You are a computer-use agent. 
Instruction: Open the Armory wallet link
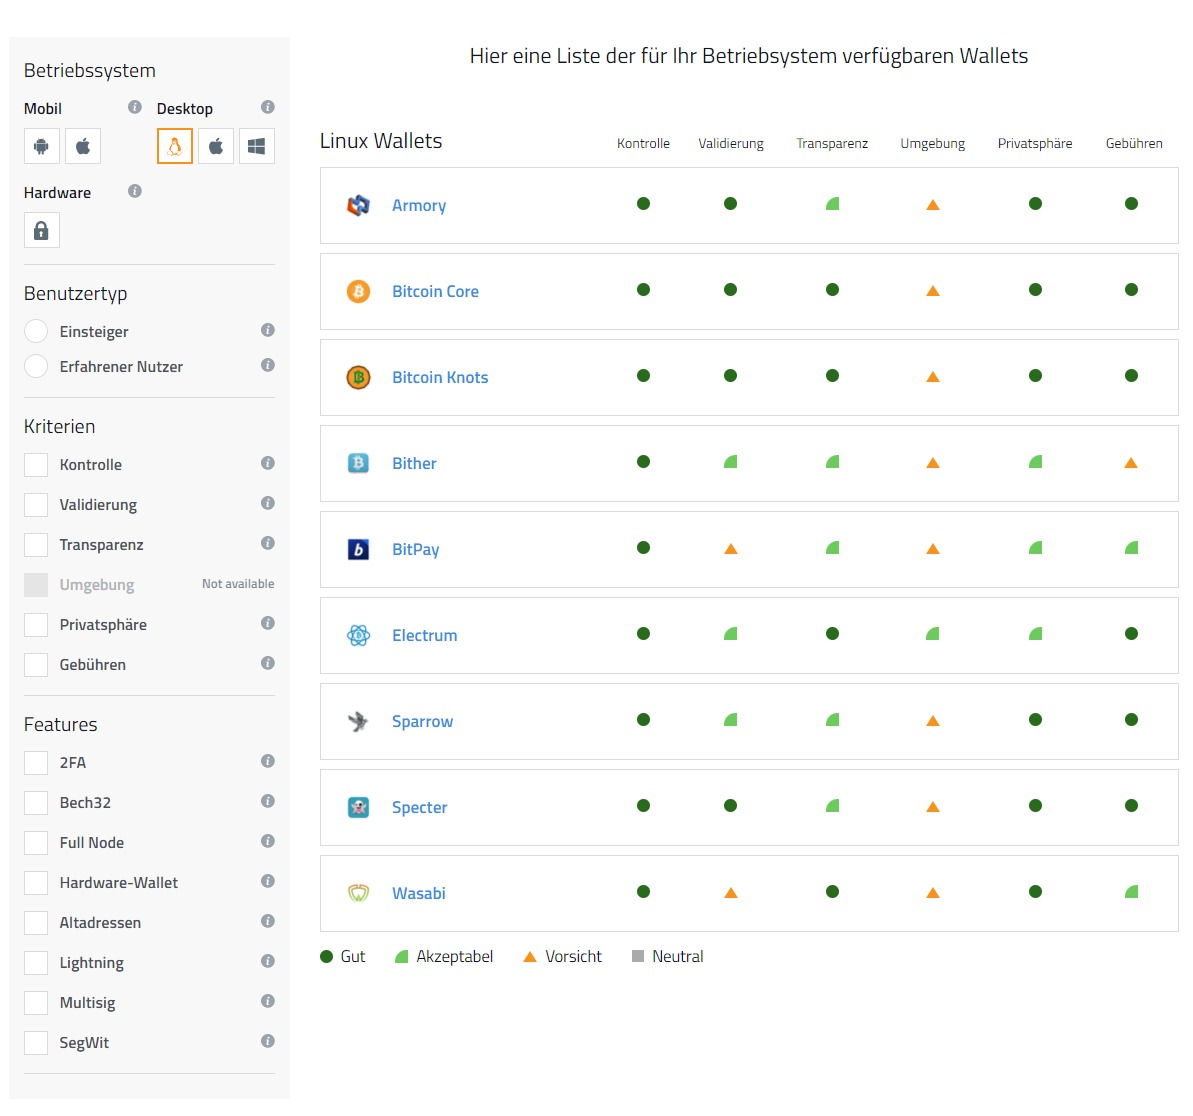(419, 205)
